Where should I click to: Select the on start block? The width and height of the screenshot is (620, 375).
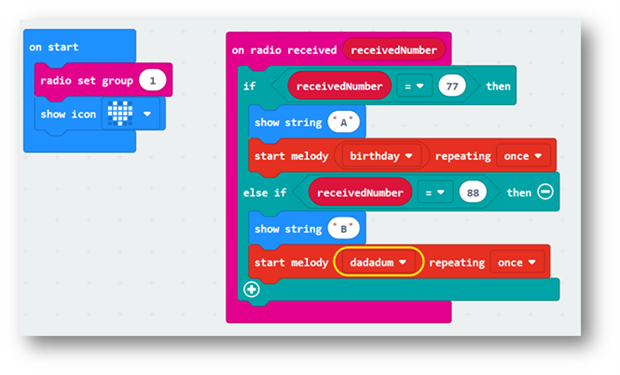tap(54, 47)
